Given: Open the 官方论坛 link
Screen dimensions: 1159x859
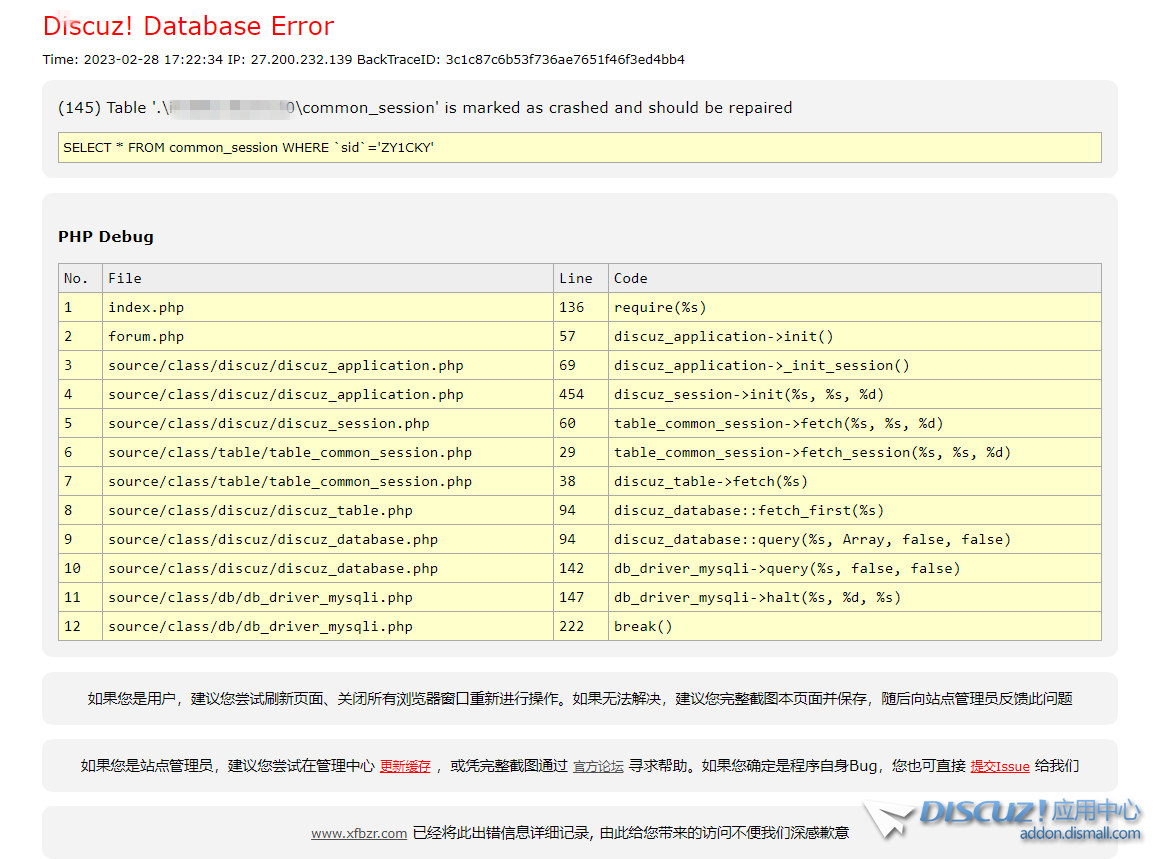Looking at the screenshot, I should (598, 766).
